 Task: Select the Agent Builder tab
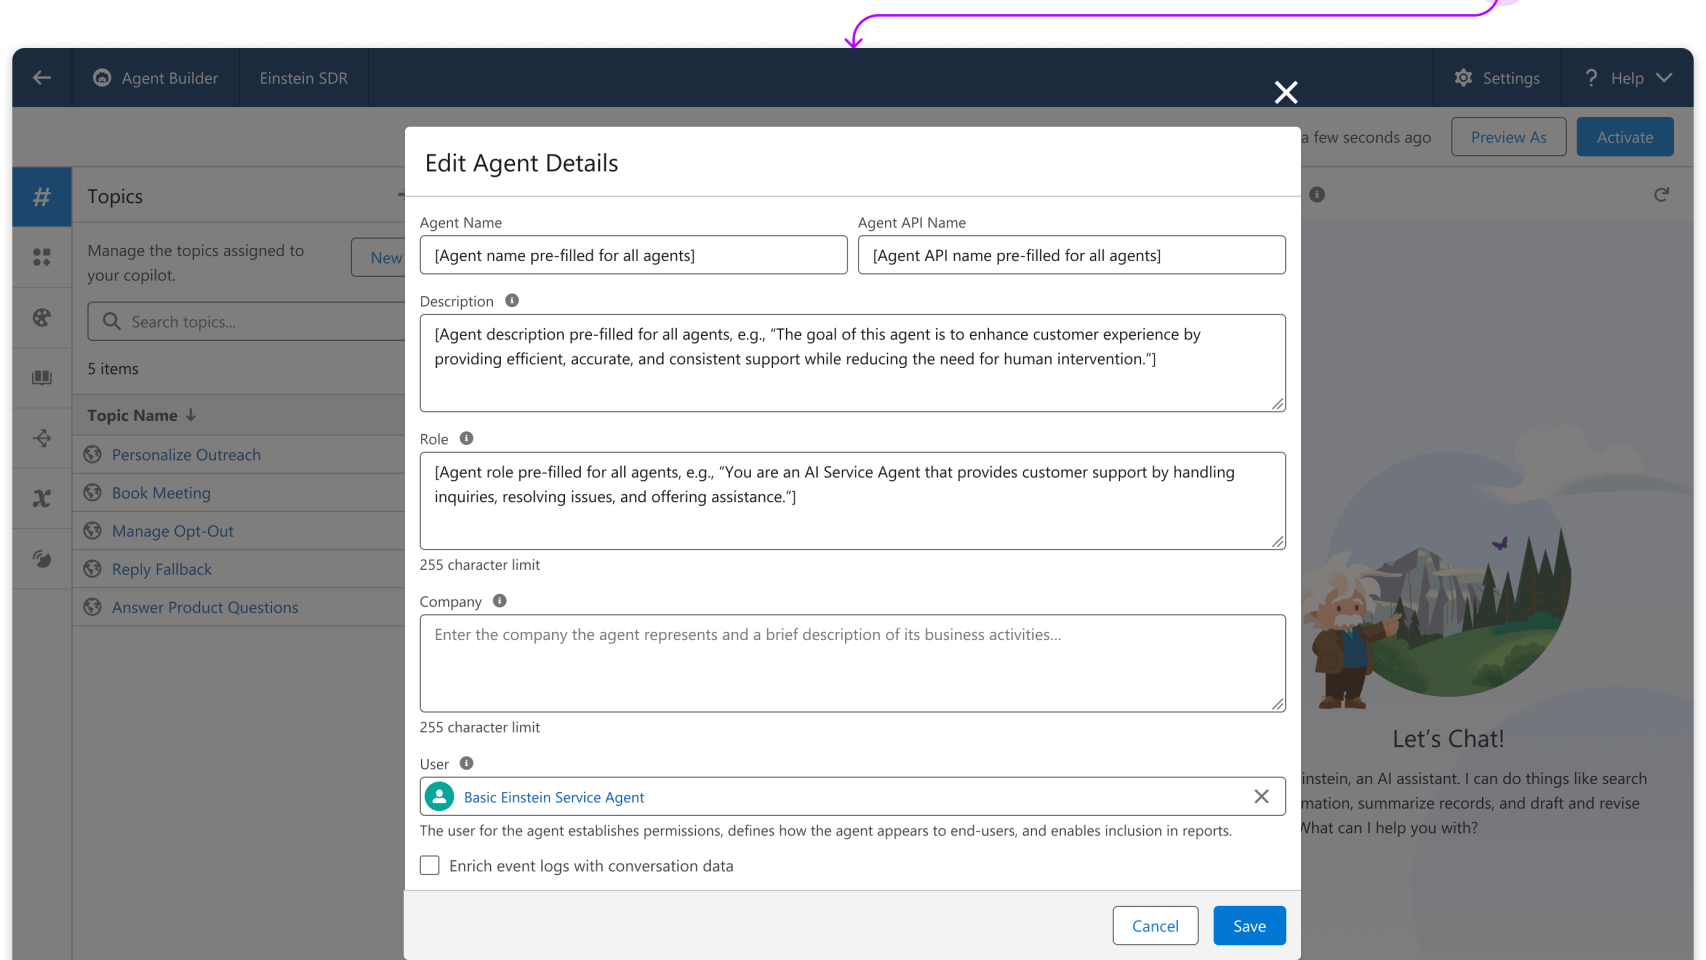156,78
